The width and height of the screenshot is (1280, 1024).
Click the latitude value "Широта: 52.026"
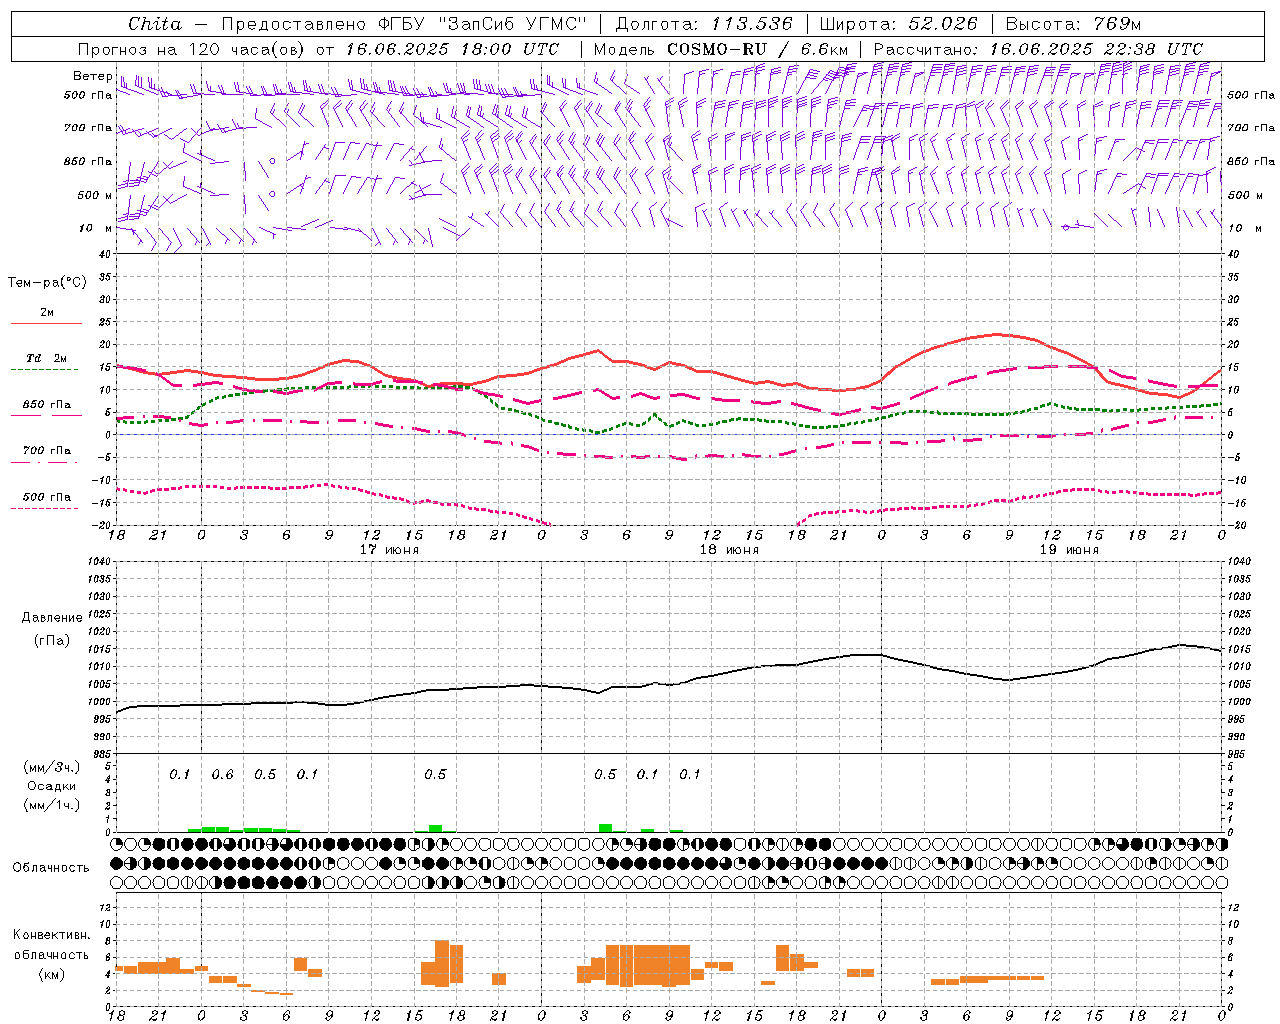click(x=898, y=24)
